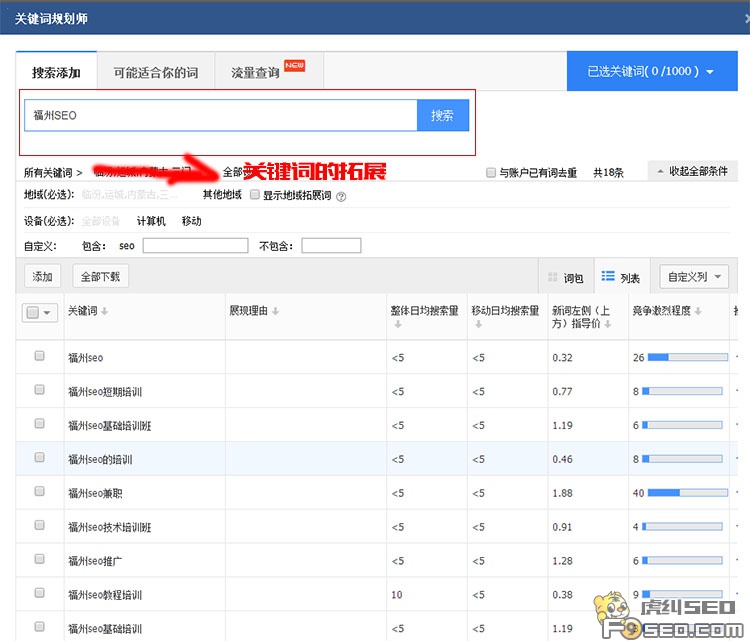Open the 流量查询 tab
The image size is (750, 641).
256,72
